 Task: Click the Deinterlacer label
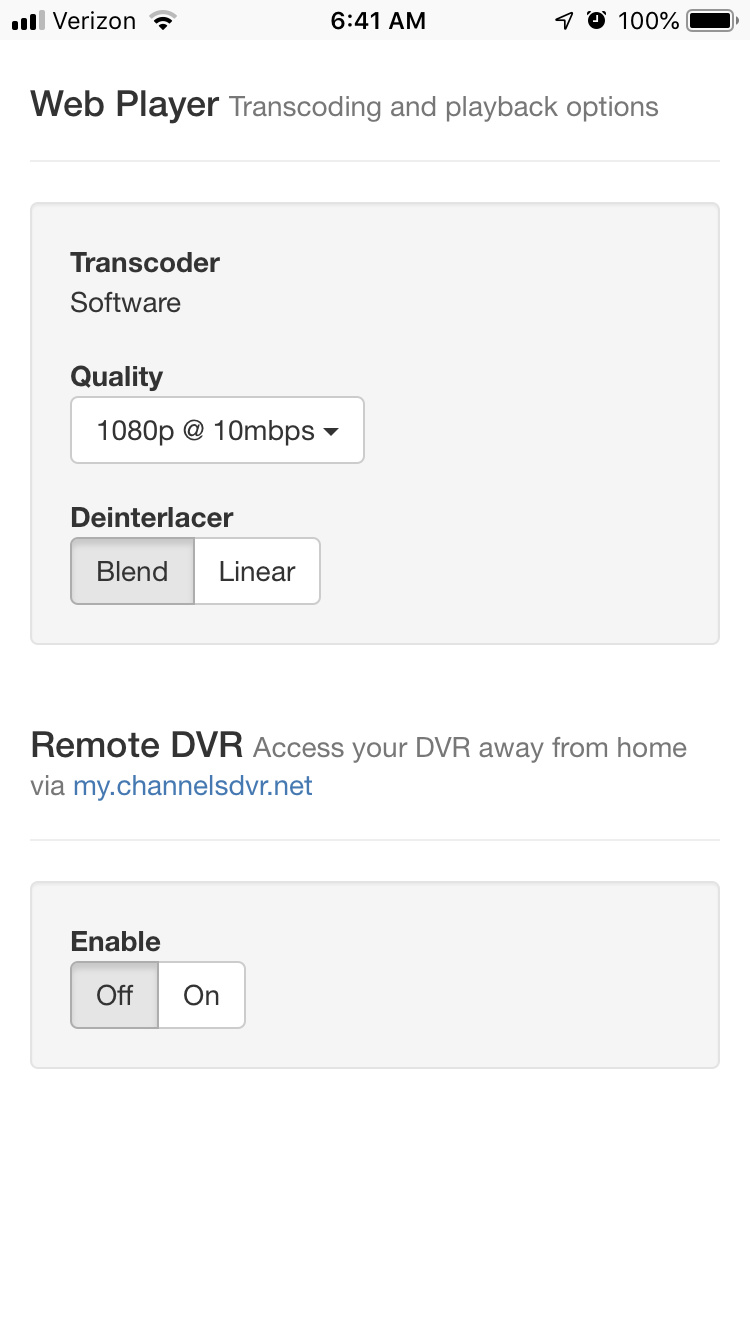tap(152, 518)
